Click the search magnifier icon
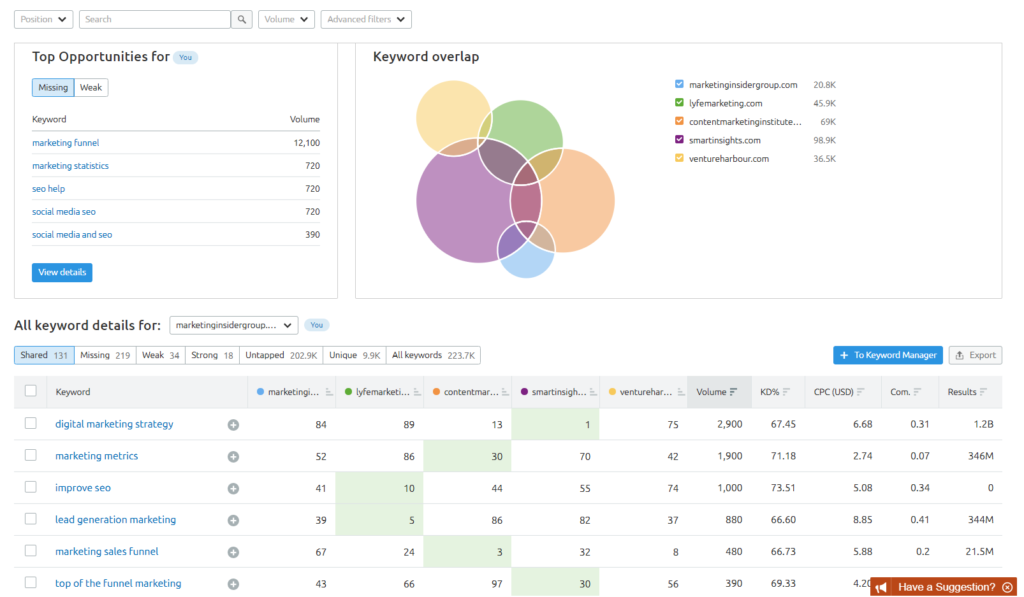1024x597 pixels. [241, 19]
